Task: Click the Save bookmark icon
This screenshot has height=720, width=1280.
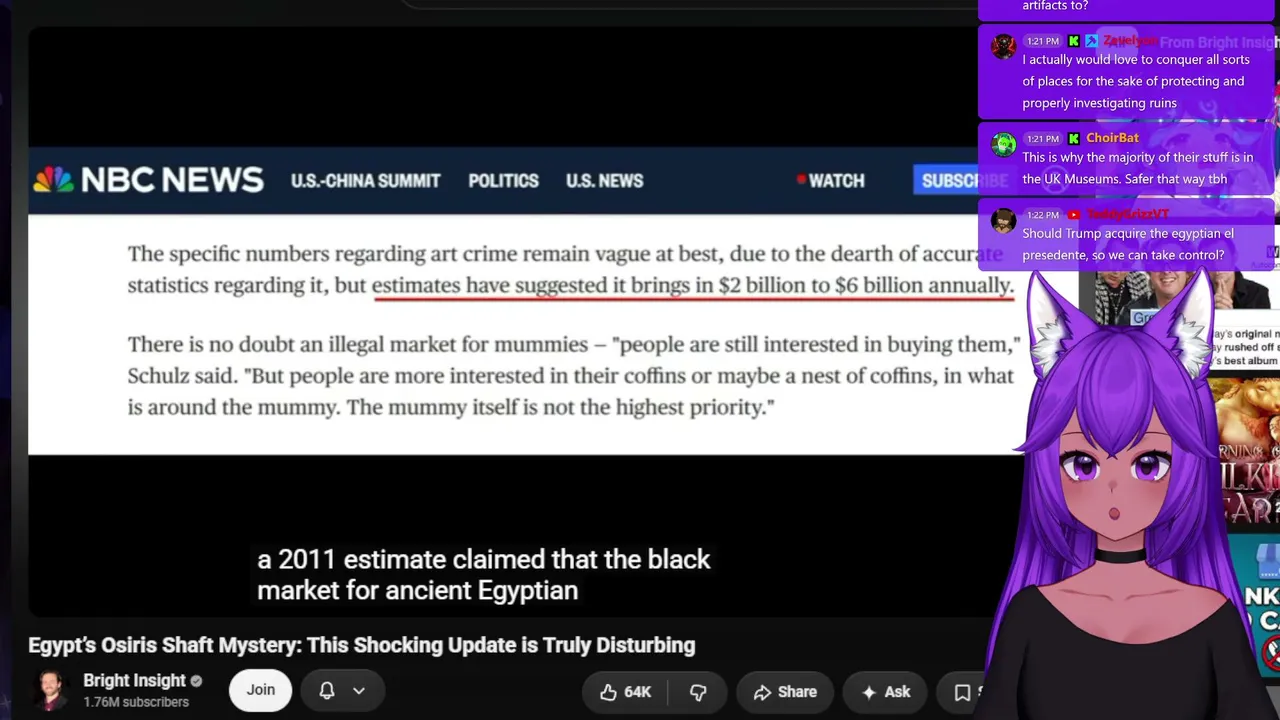Action: point(962,692)
